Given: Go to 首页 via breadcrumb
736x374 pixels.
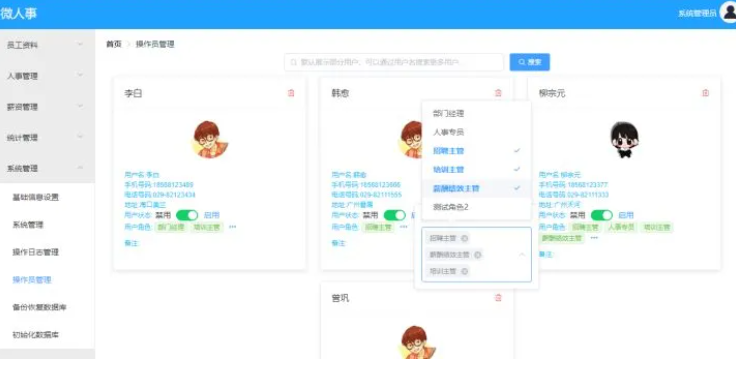Looking at the screenshot, I should (x=114, y=45).
